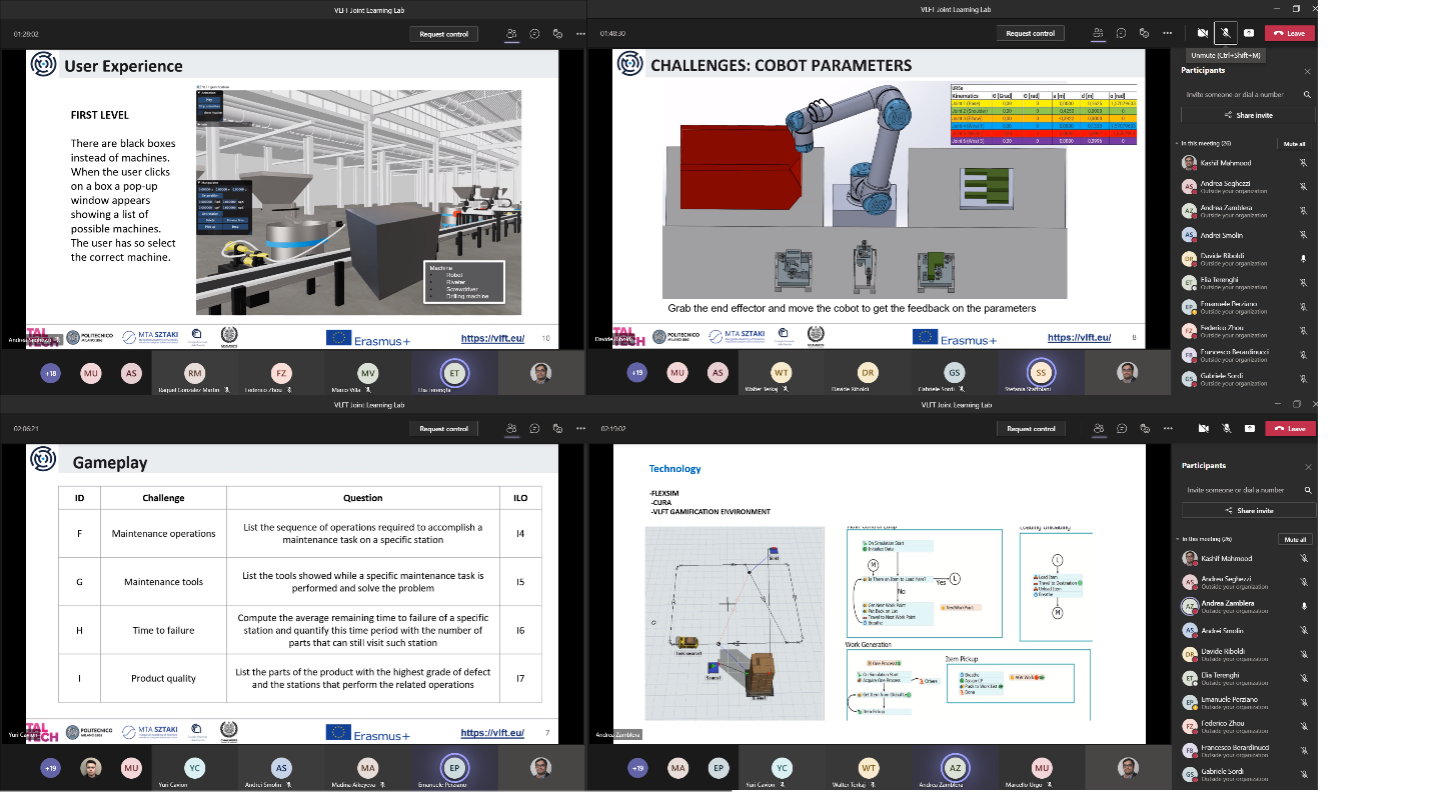The height and width of the screenshot is (794, 1442).
Task: Open More actions in the Technology window
Action: pyautogui.click(x=1169, y=429)
